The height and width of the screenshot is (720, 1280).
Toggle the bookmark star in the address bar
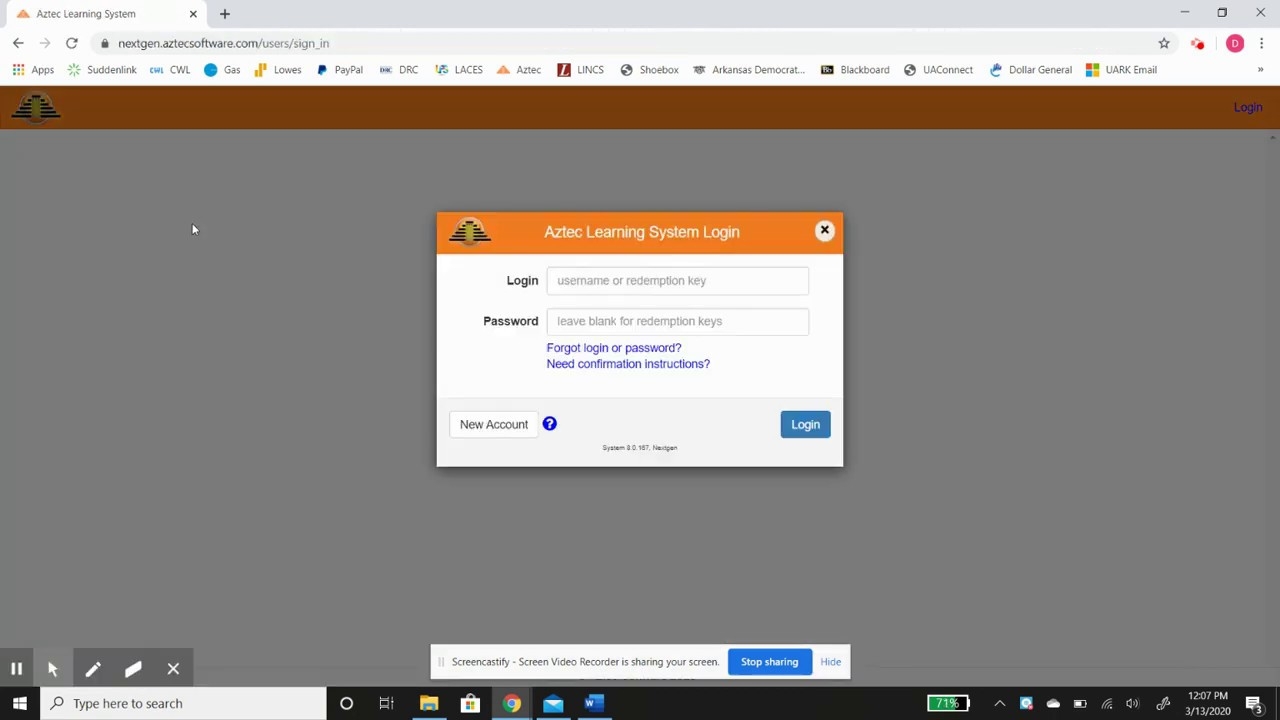[x=1164, y=43]
